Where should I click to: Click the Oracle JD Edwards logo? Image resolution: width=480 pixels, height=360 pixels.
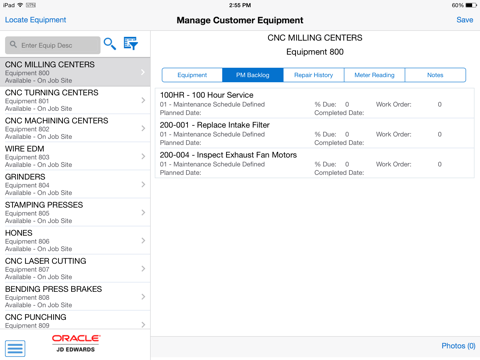[76, 344]
